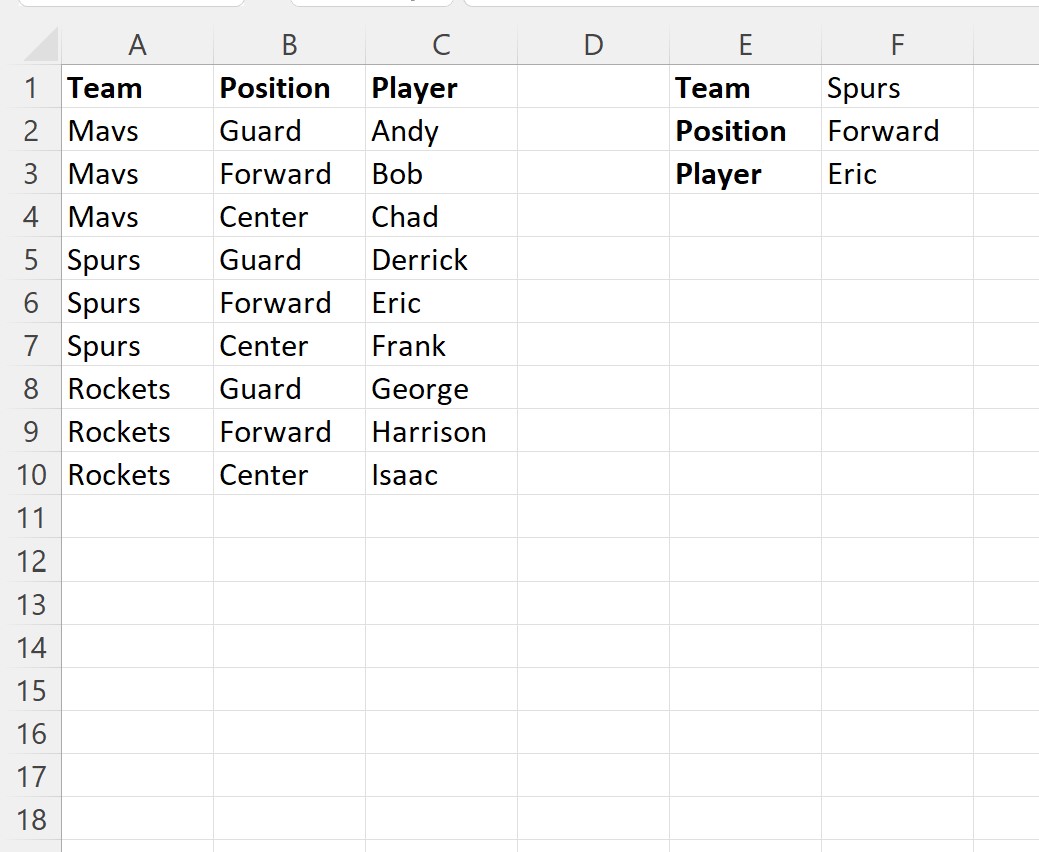The height and width of the screenshot is (852, 1039).
Task: Select cell F1 containing Spurs
Action: coord(897,87)
